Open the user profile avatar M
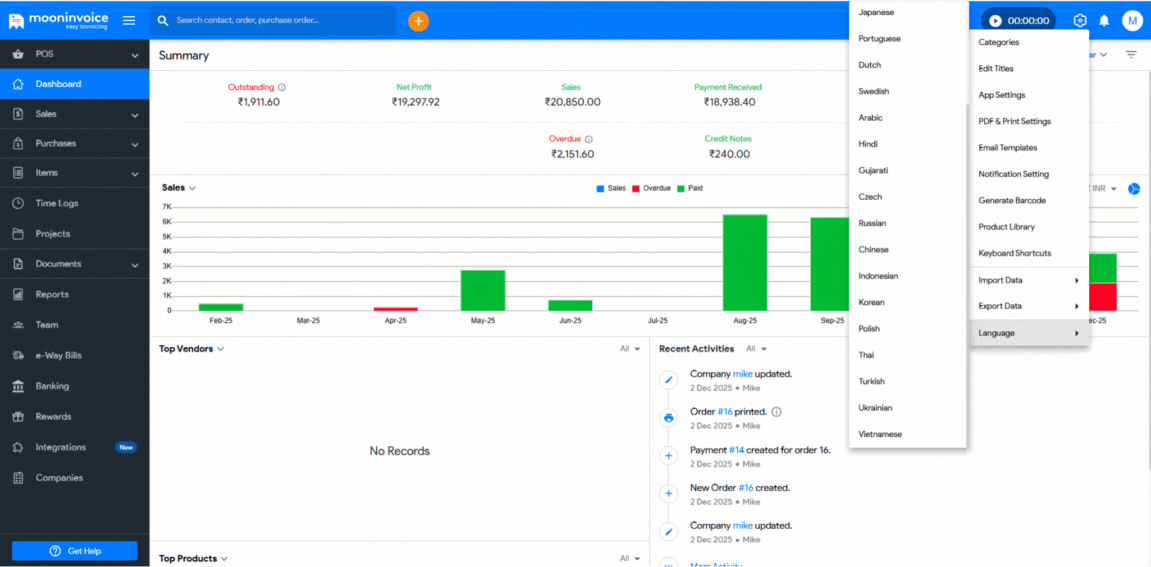1151x567 pixels. tap(1132, 20)
